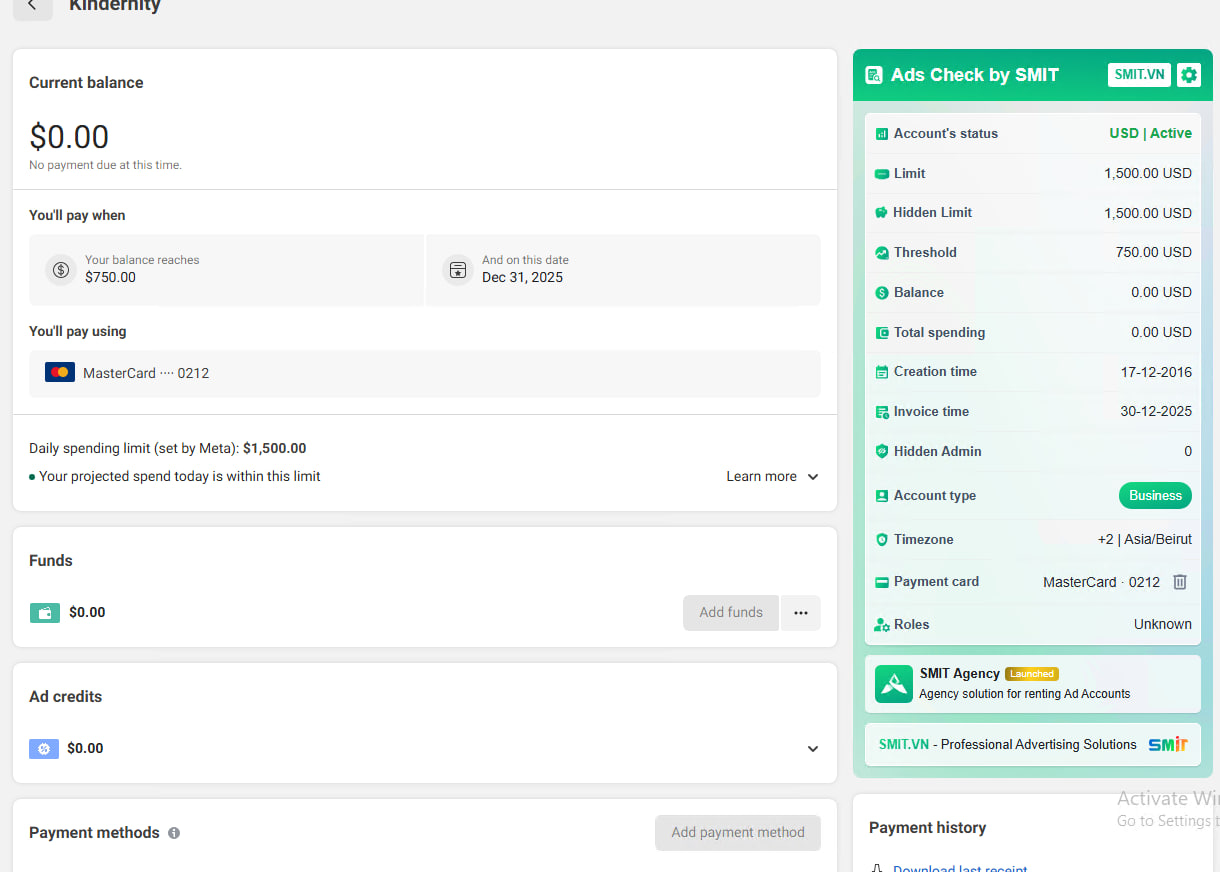
Task: Click the dollar icon beside balance threshold
Action: 61,270
